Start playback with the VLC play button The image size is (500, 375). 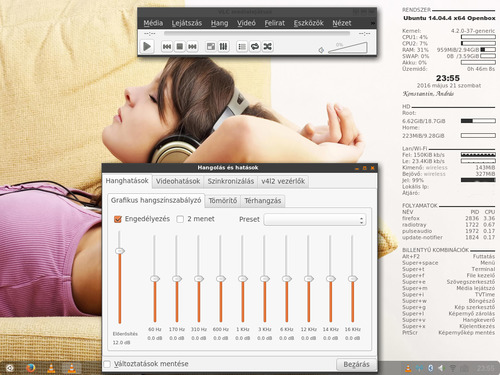tap(147, 46)
